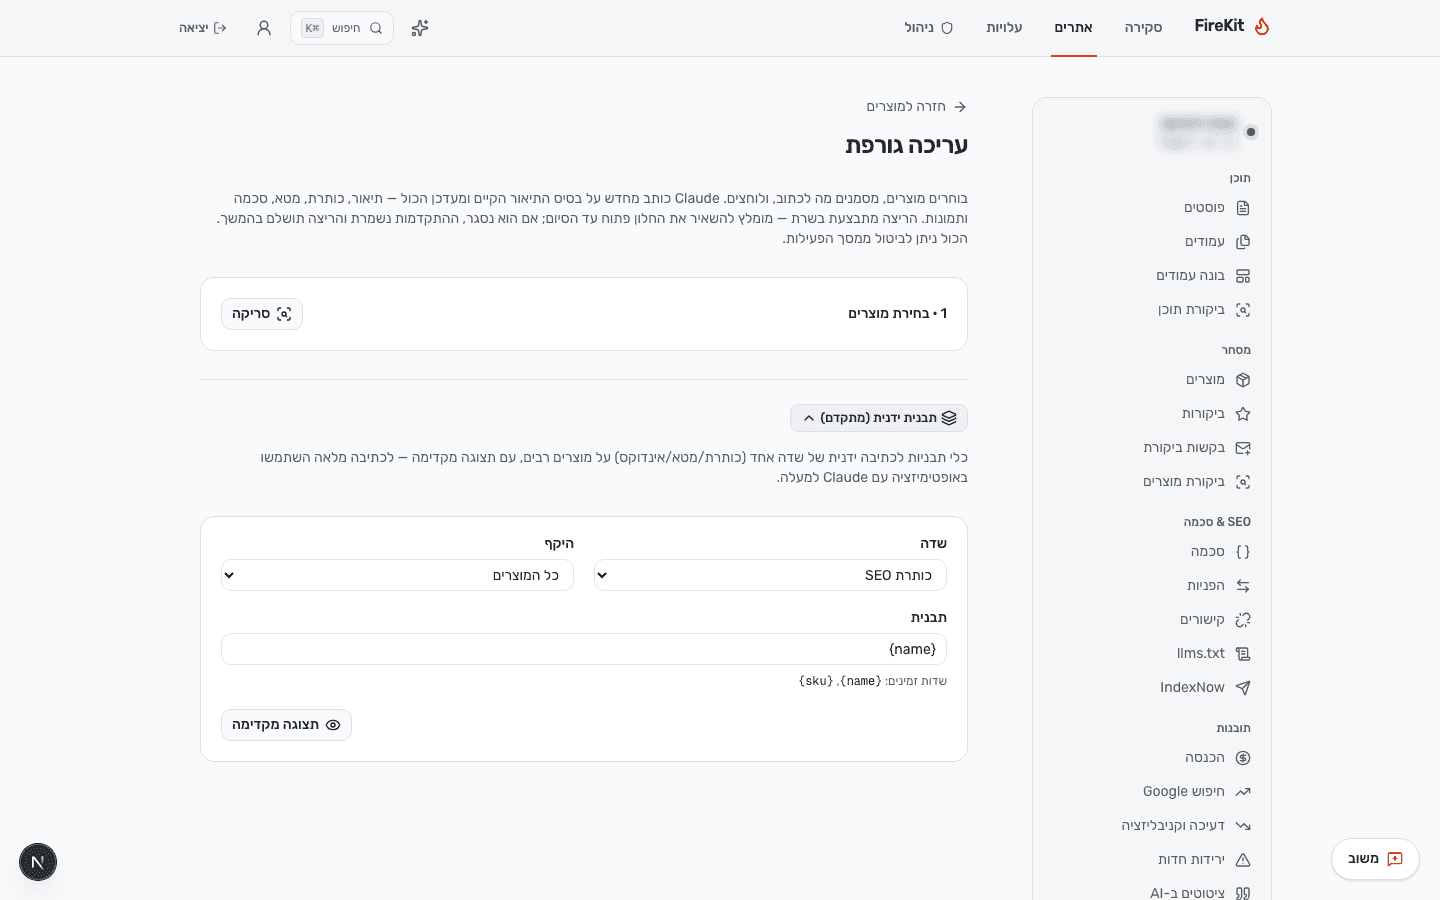Click the paper plane icon next to IndexNow

point(1243,688)
